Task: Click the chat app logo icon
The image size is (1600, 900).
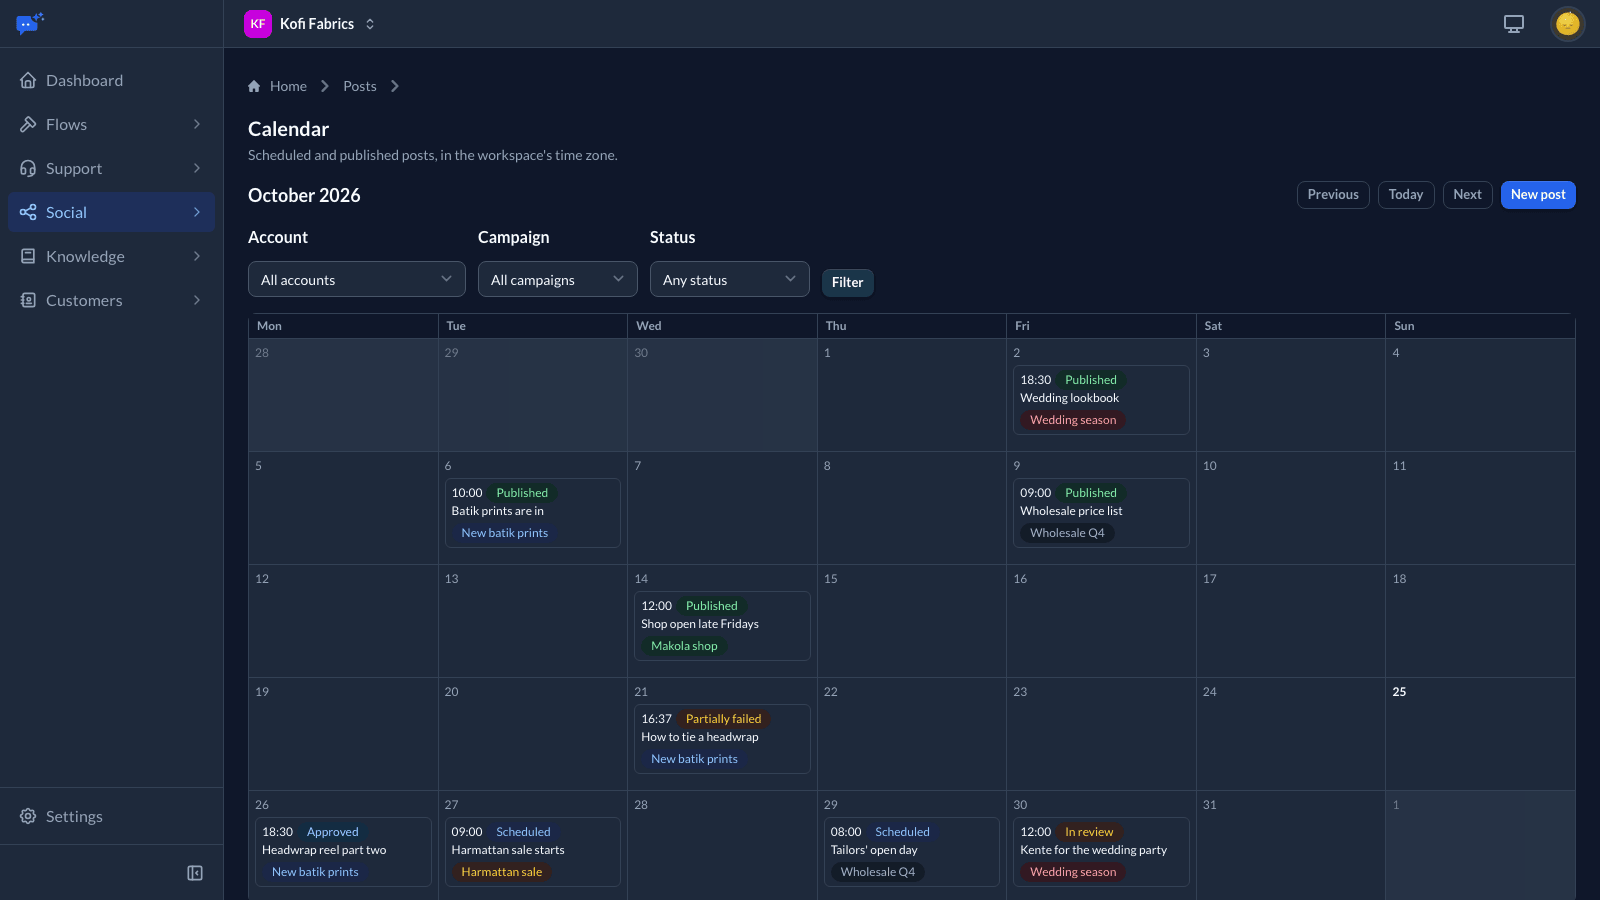Action: [30, 23]
